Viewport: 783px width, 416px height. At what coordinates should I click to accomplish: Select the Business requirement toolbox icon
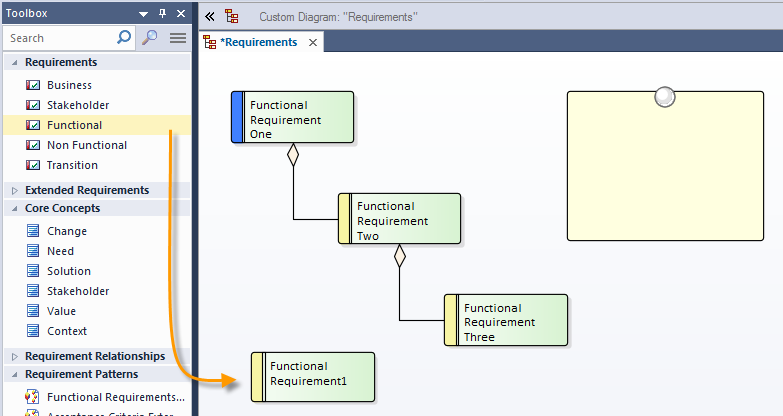pos(33,85)
